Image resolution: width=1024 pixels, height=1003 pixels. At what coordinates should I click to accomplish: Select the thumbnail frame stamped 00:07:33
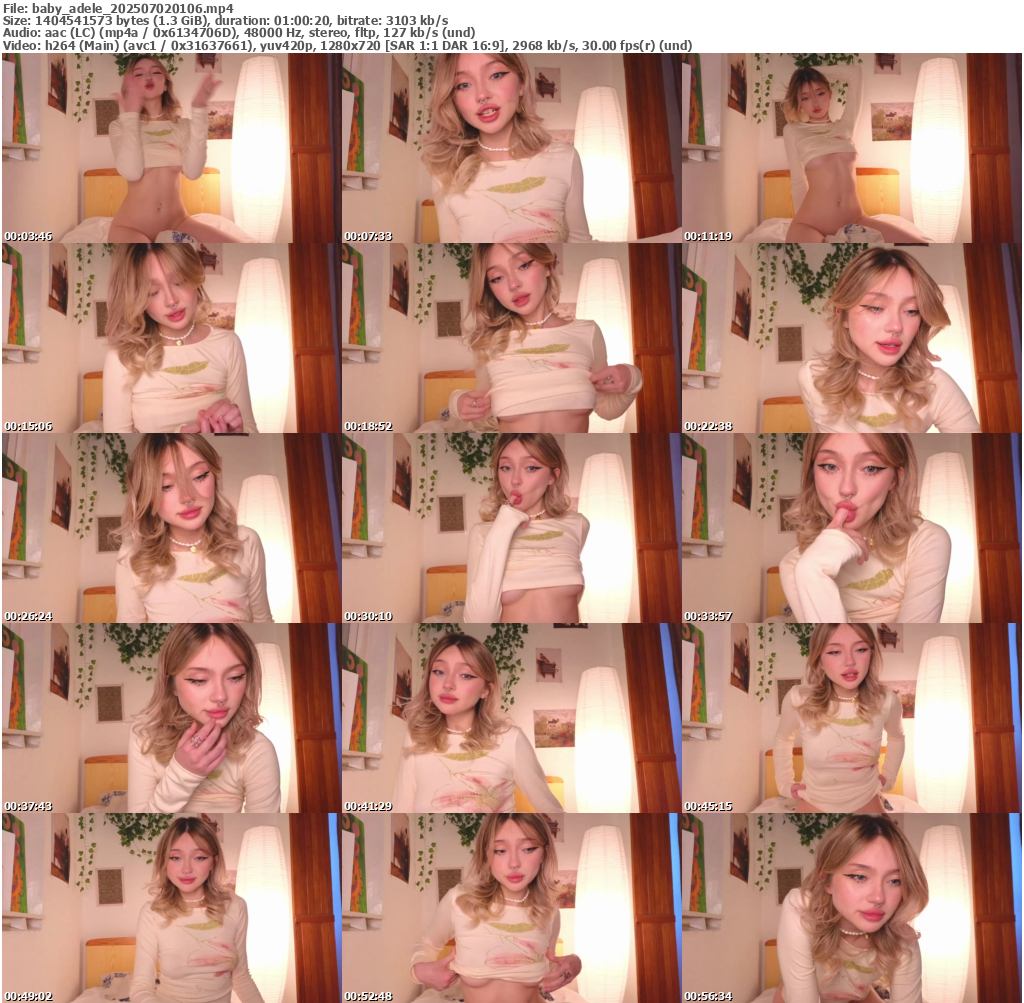point(511,148)
